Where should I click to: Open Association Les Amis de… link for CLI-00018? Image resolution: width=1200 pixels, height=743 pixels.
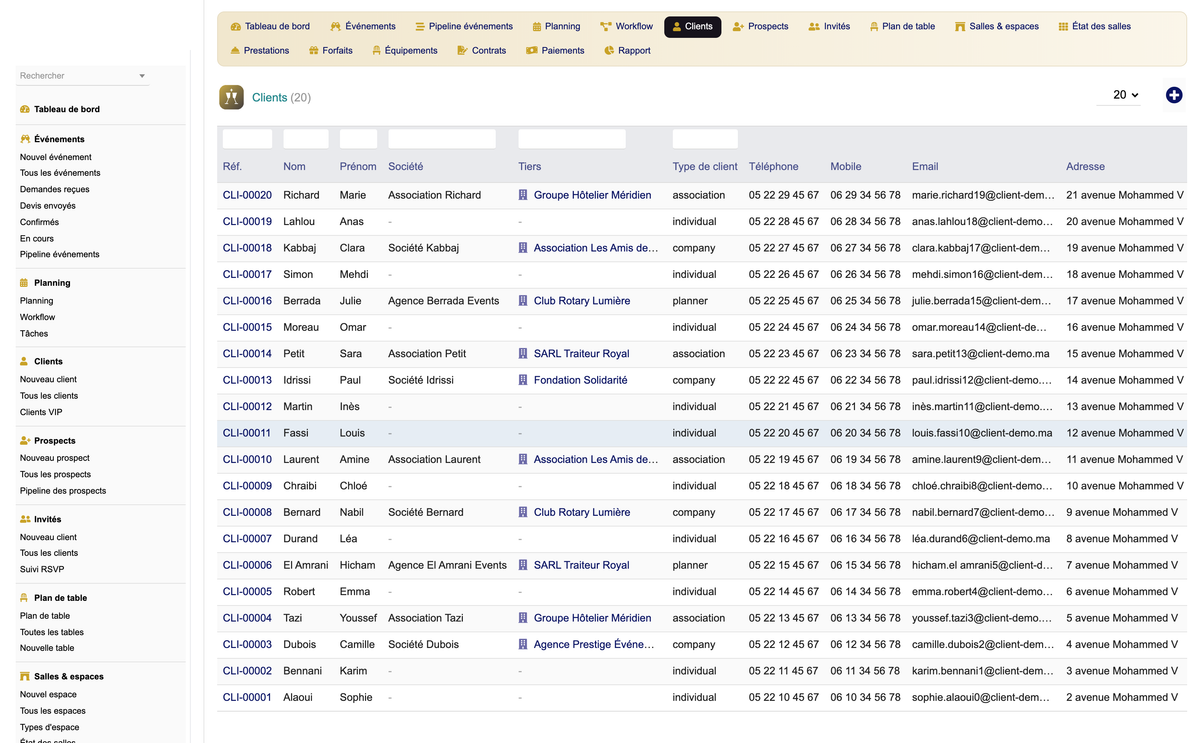pos(596,248)
